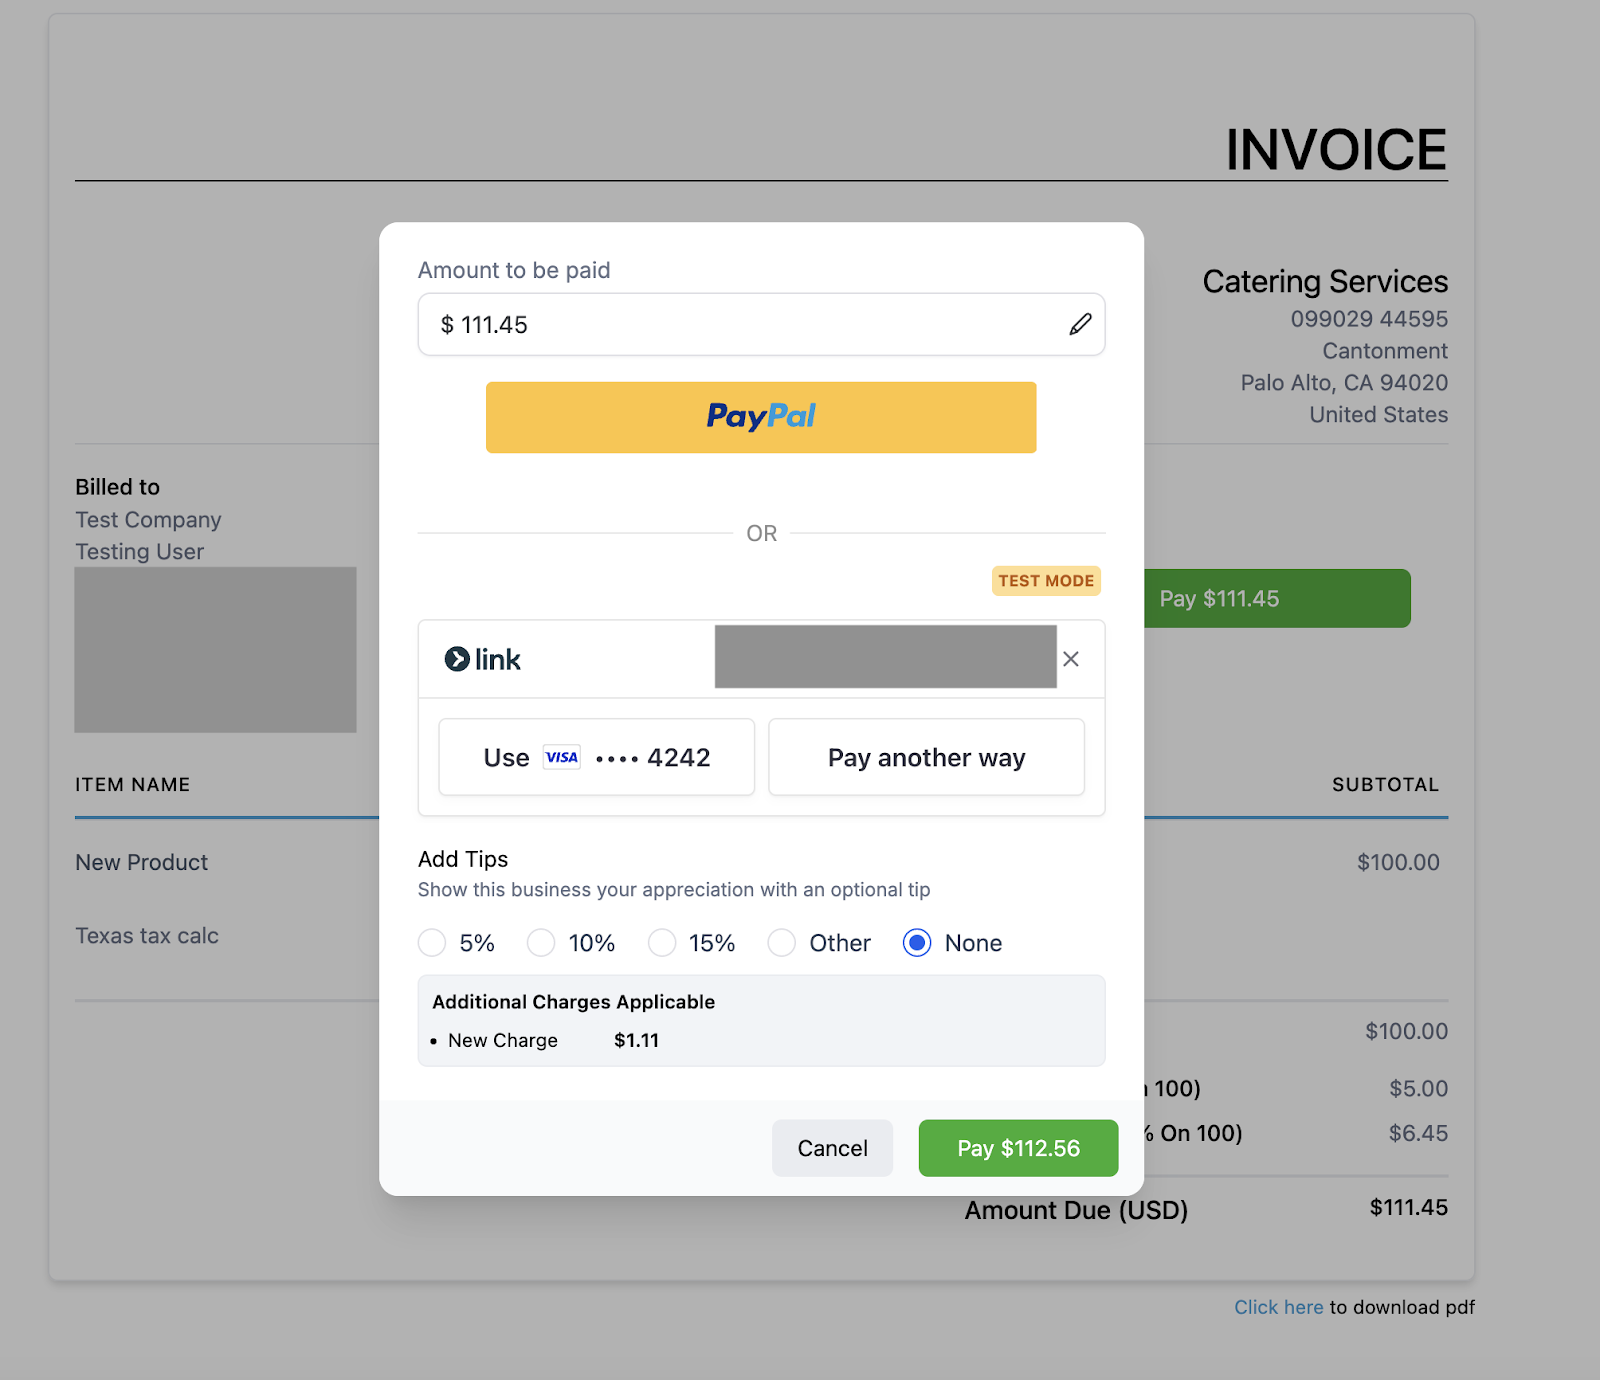Select the None tip option
Screen dimensions: 1600x1380
pos(917,943)
